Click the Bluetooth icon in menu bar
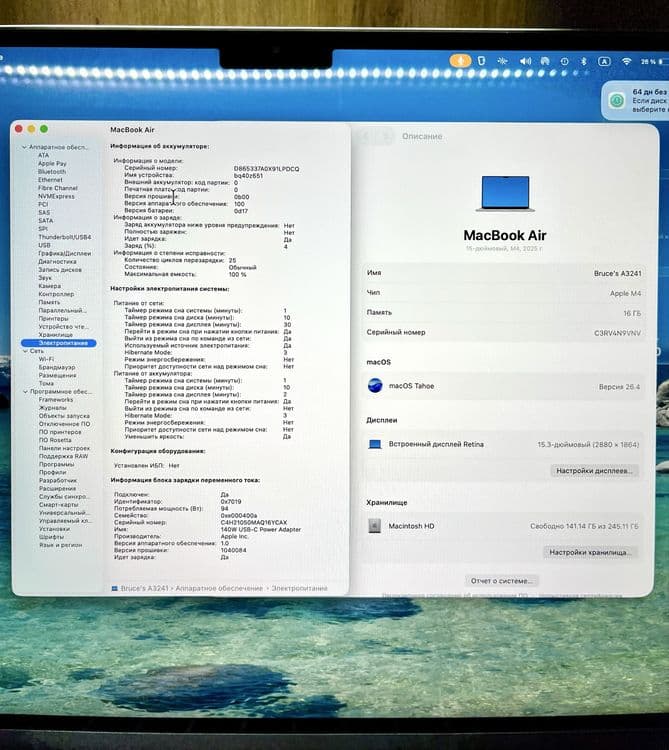This screenshot has height=750, width=669. pos(583,61)
